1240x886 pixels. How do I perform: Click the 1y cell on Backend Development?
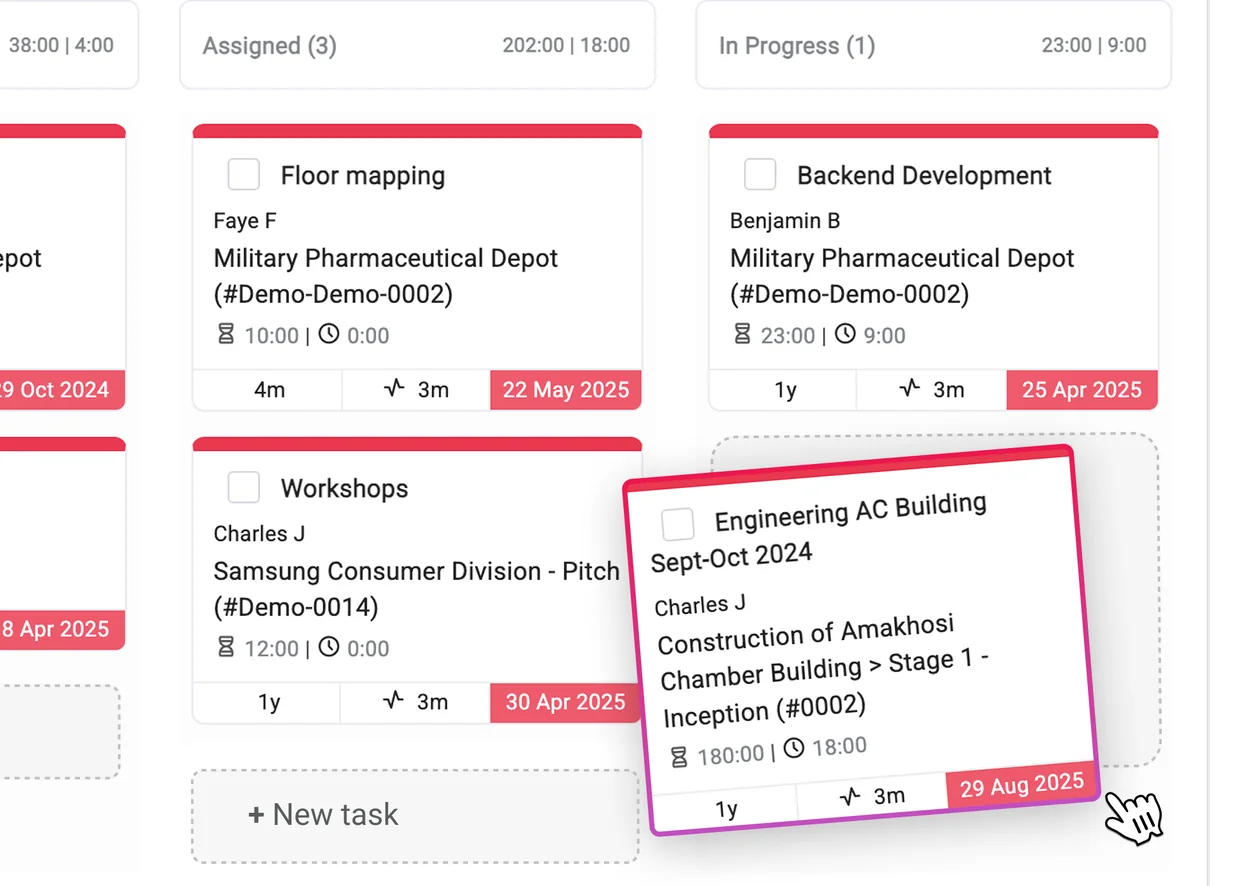click(x=785, y=389)
